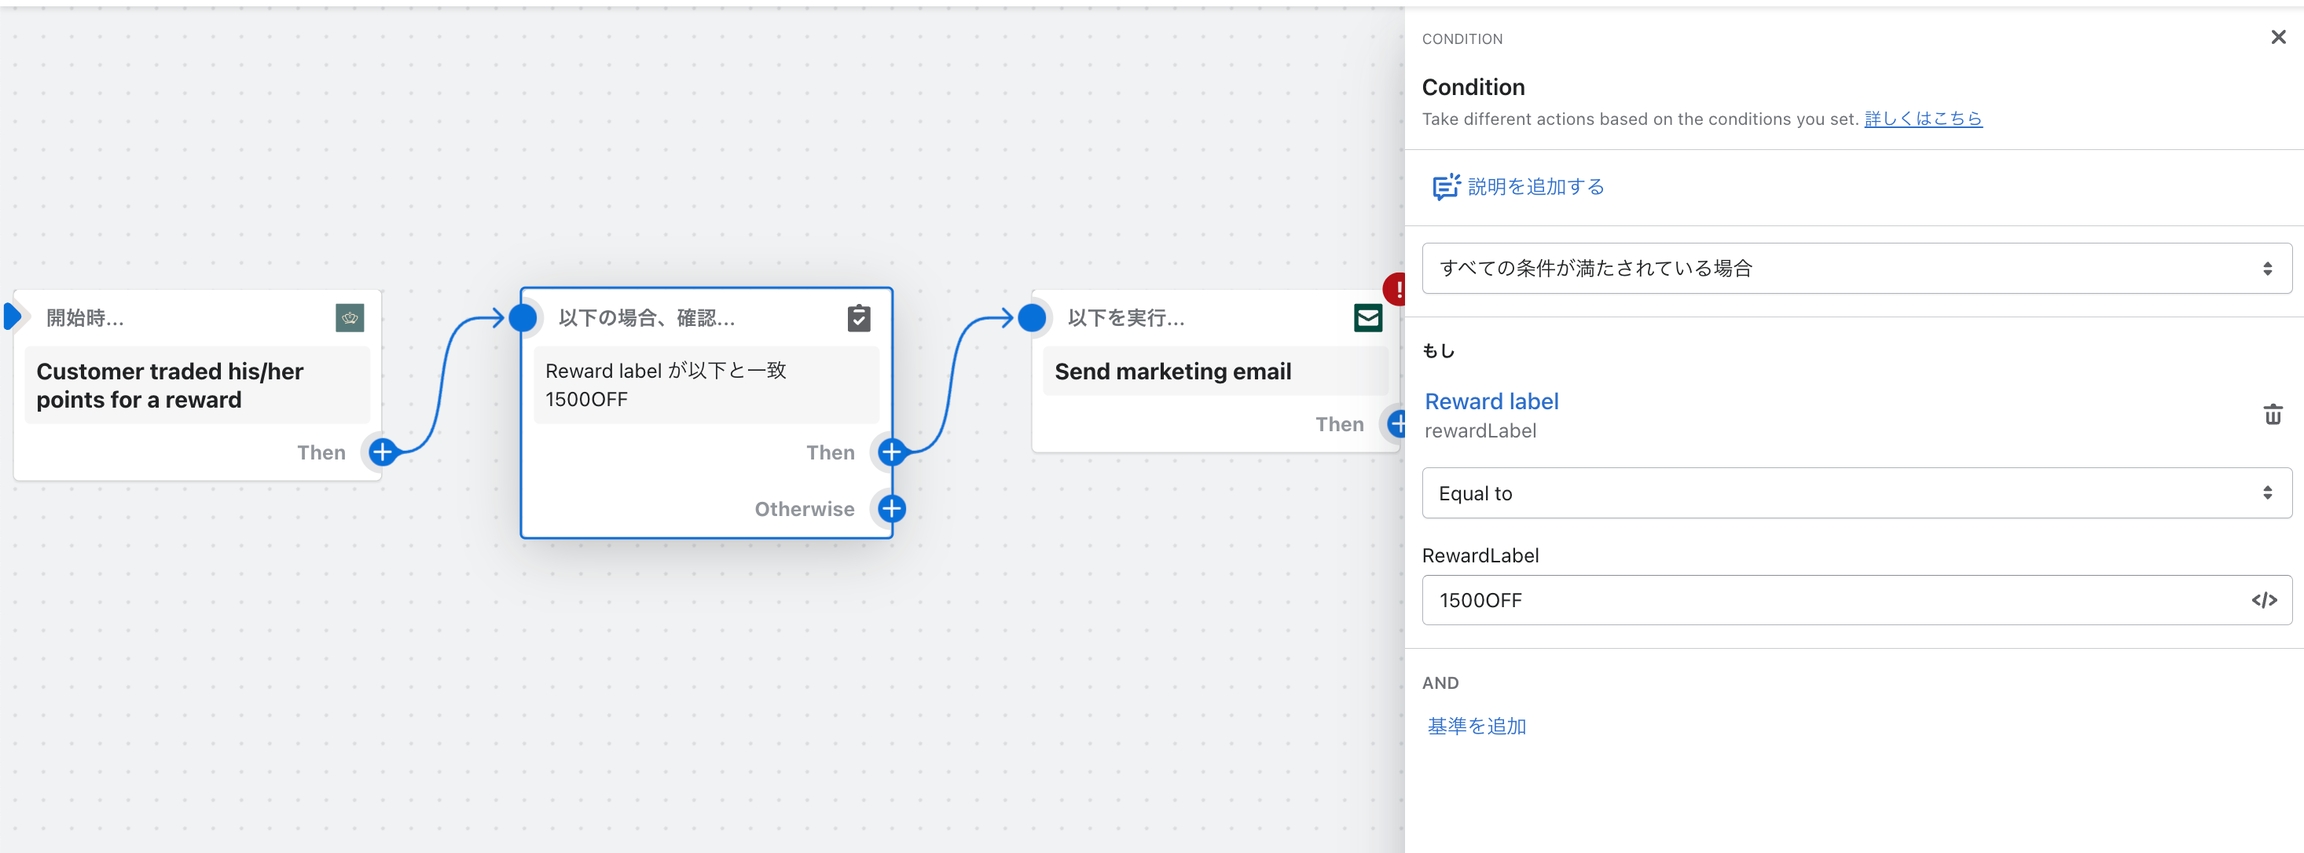Click the crown app icon on trigger card
Image resolution: width=2304 pixels, height=853 pixels.
click(x=349, y=318)
